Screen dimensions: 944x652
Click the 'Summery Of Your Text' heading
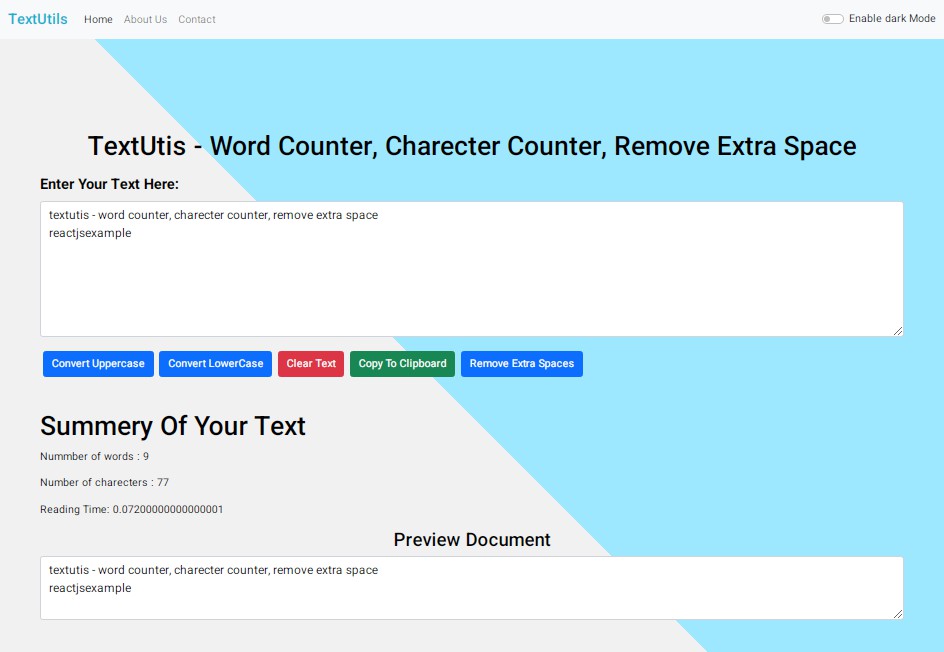click(x=173, y=426)
